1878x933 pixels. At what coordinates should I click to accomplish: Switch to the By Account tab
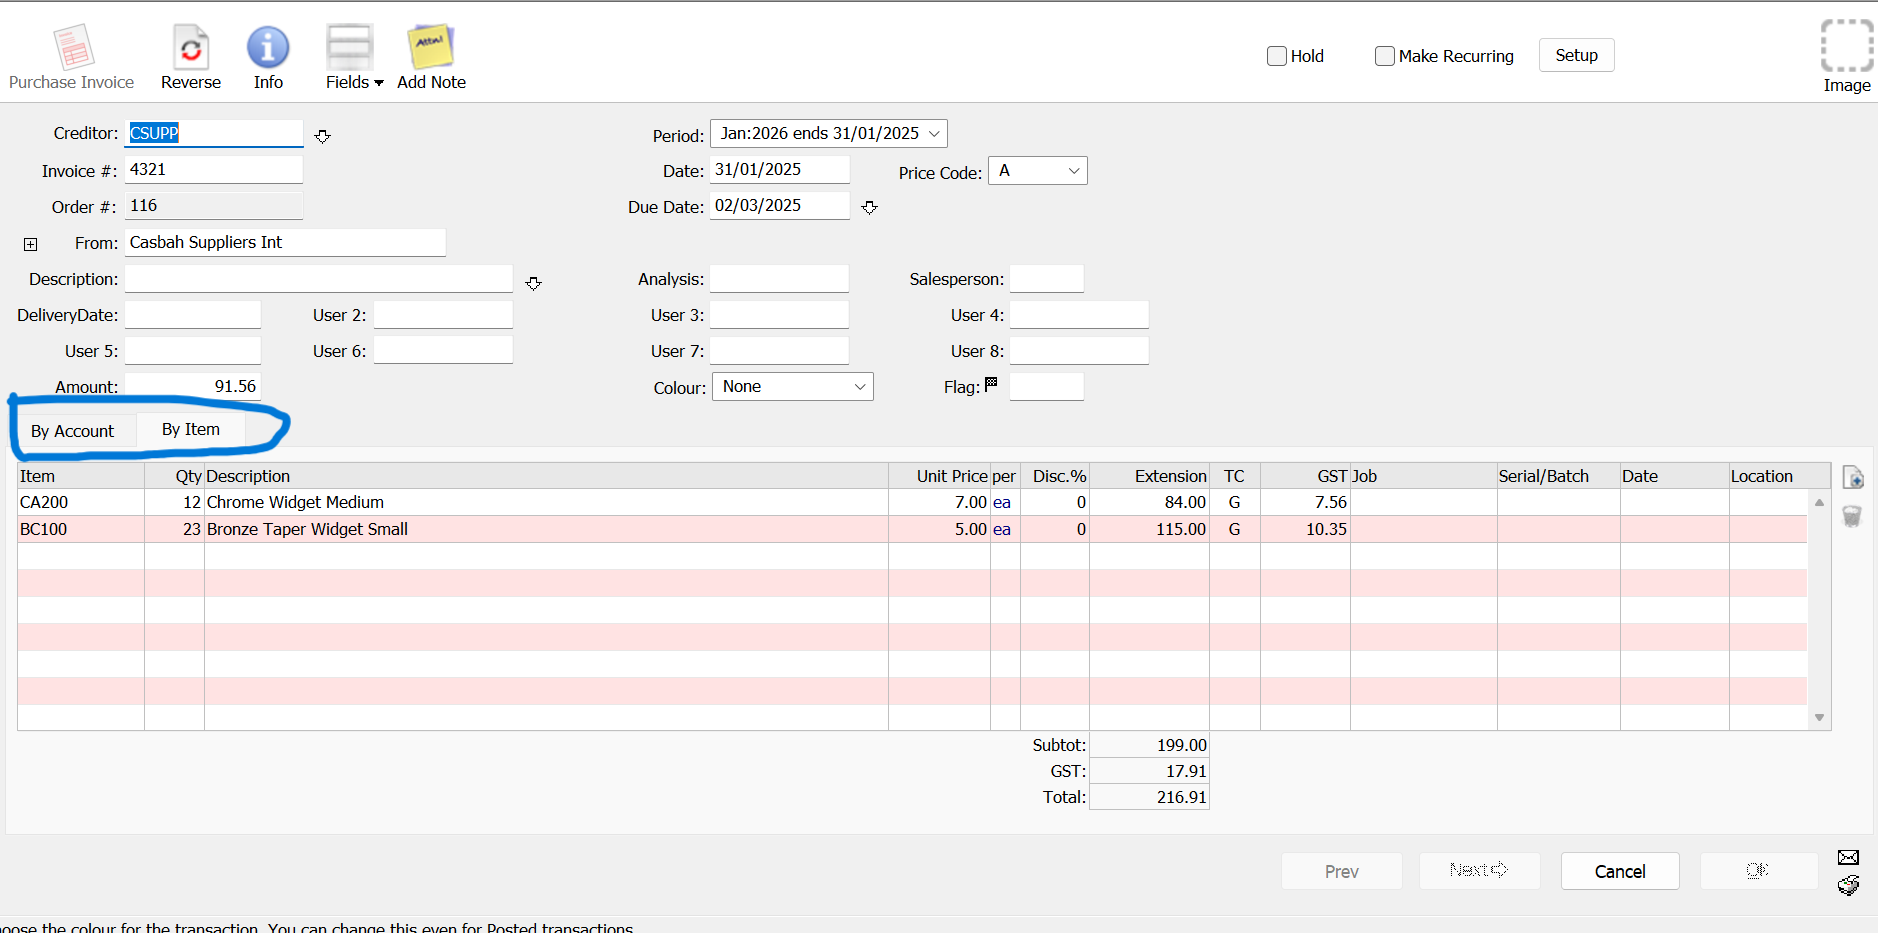click(x=73, y=431)
